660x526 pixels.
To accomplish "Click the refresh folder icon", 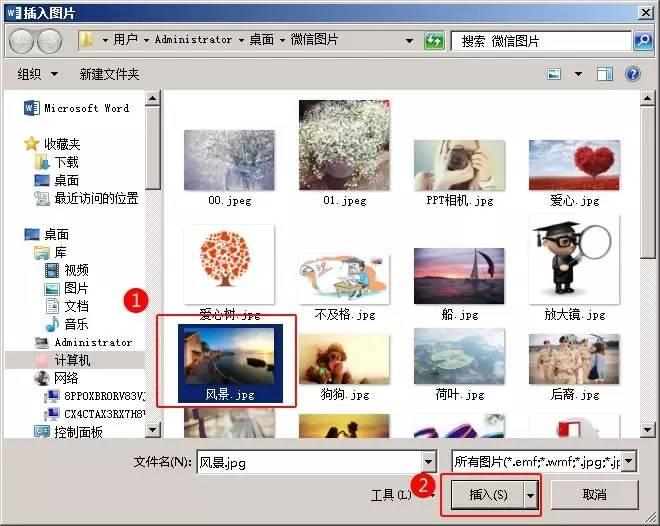I will click(434, 41).
